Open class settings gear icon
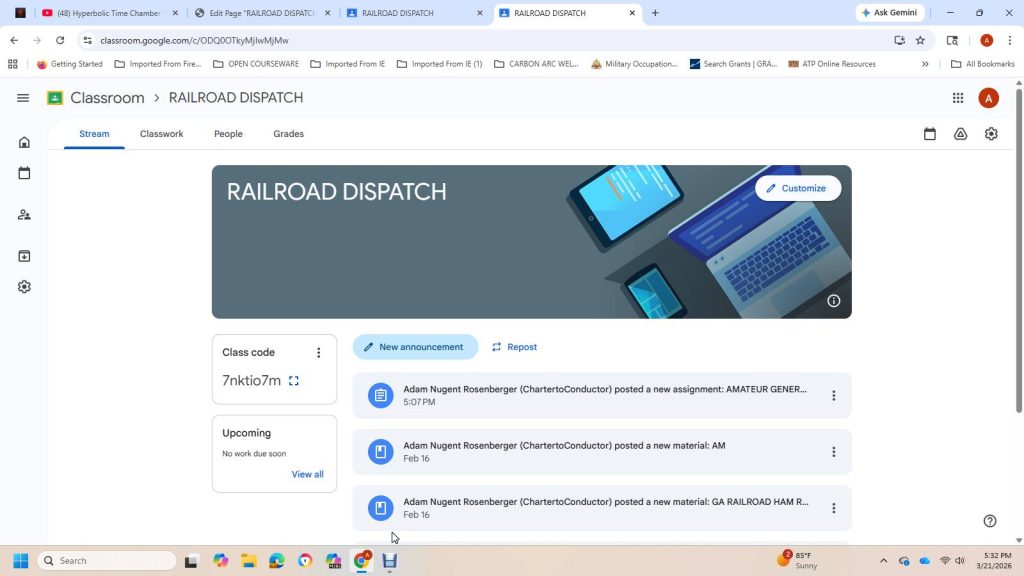 coord(991,134)
